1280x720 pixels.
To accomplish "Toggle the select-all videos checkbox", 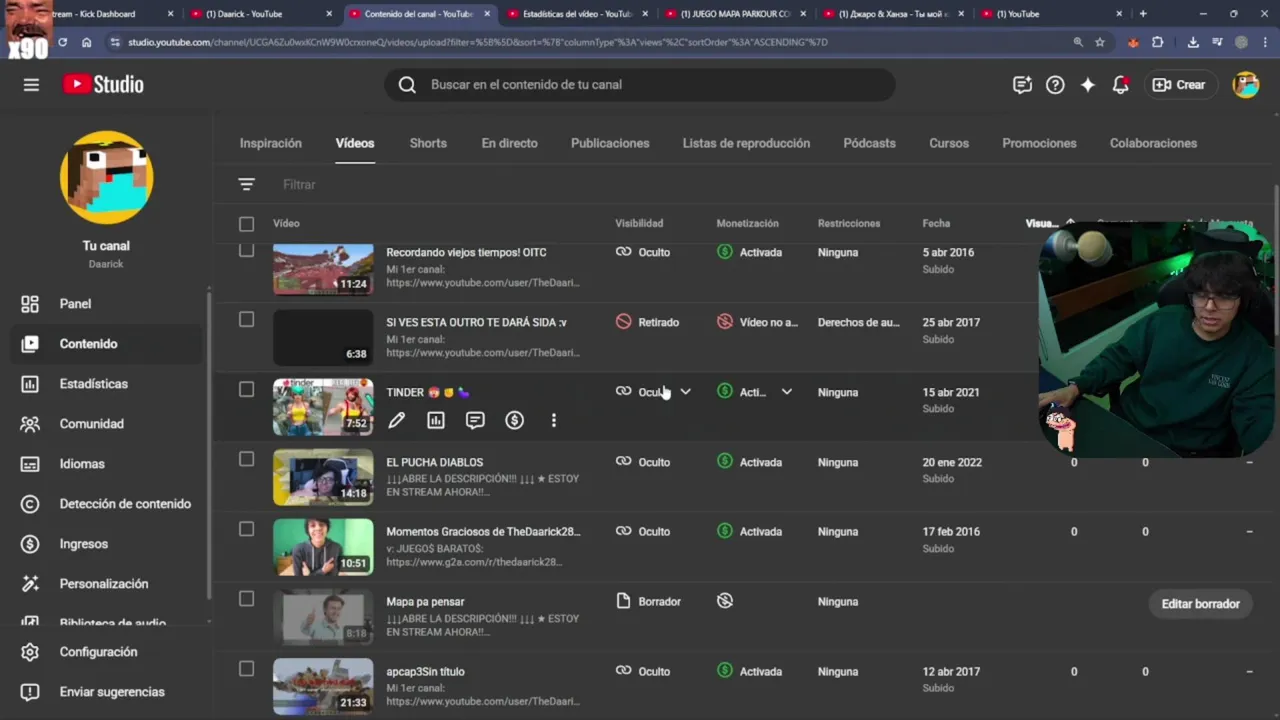I will coord(247,224).
